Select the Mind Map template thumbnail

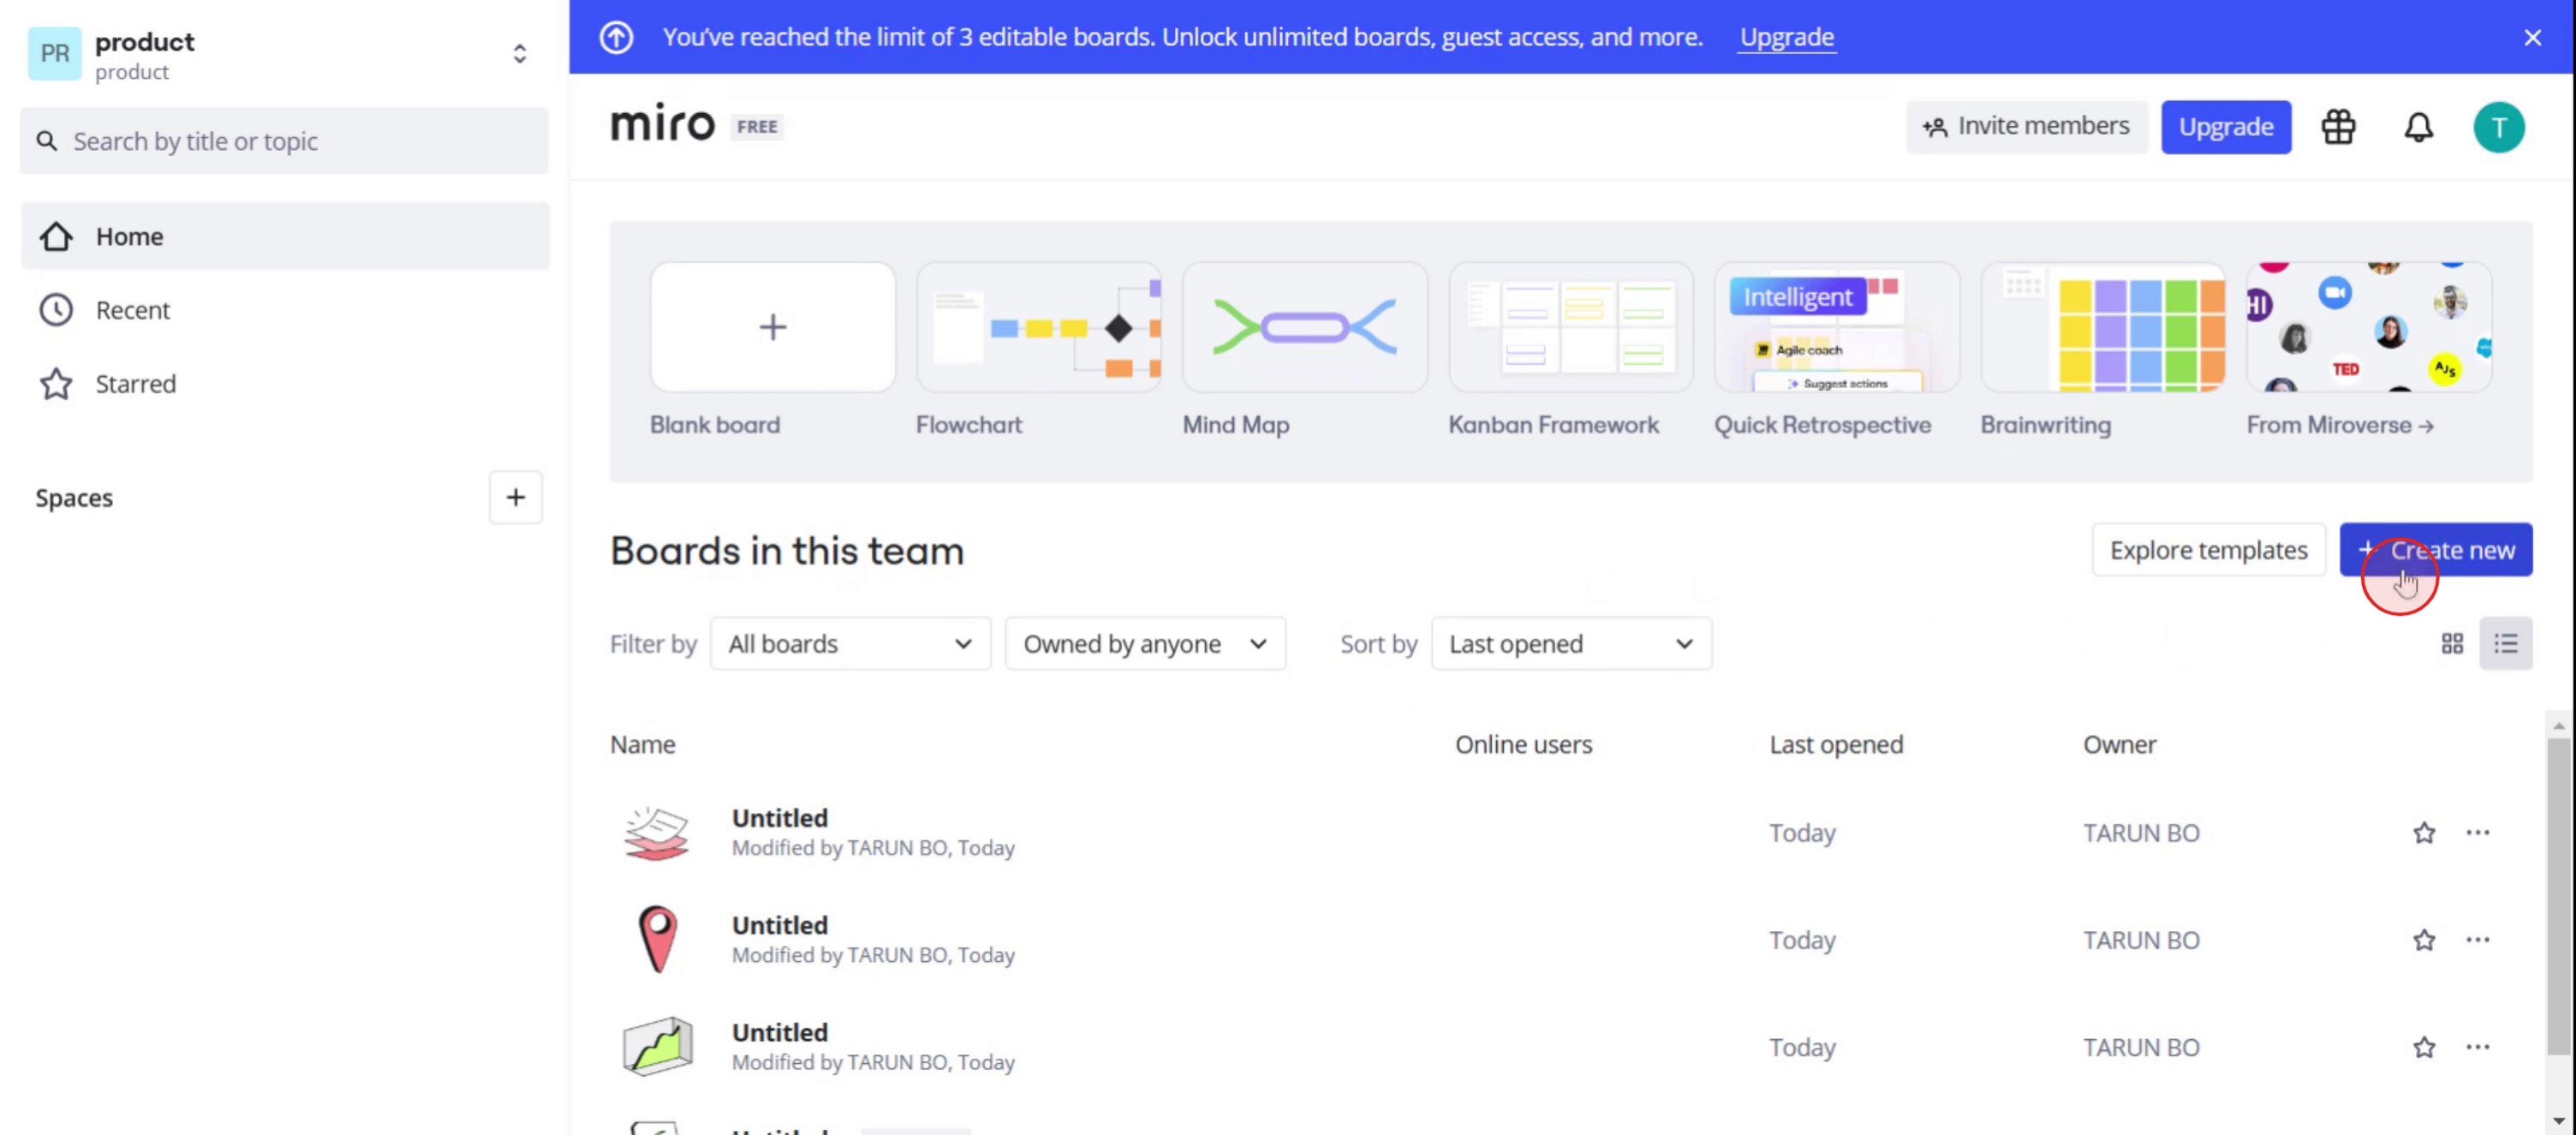tap(1304, 327)
